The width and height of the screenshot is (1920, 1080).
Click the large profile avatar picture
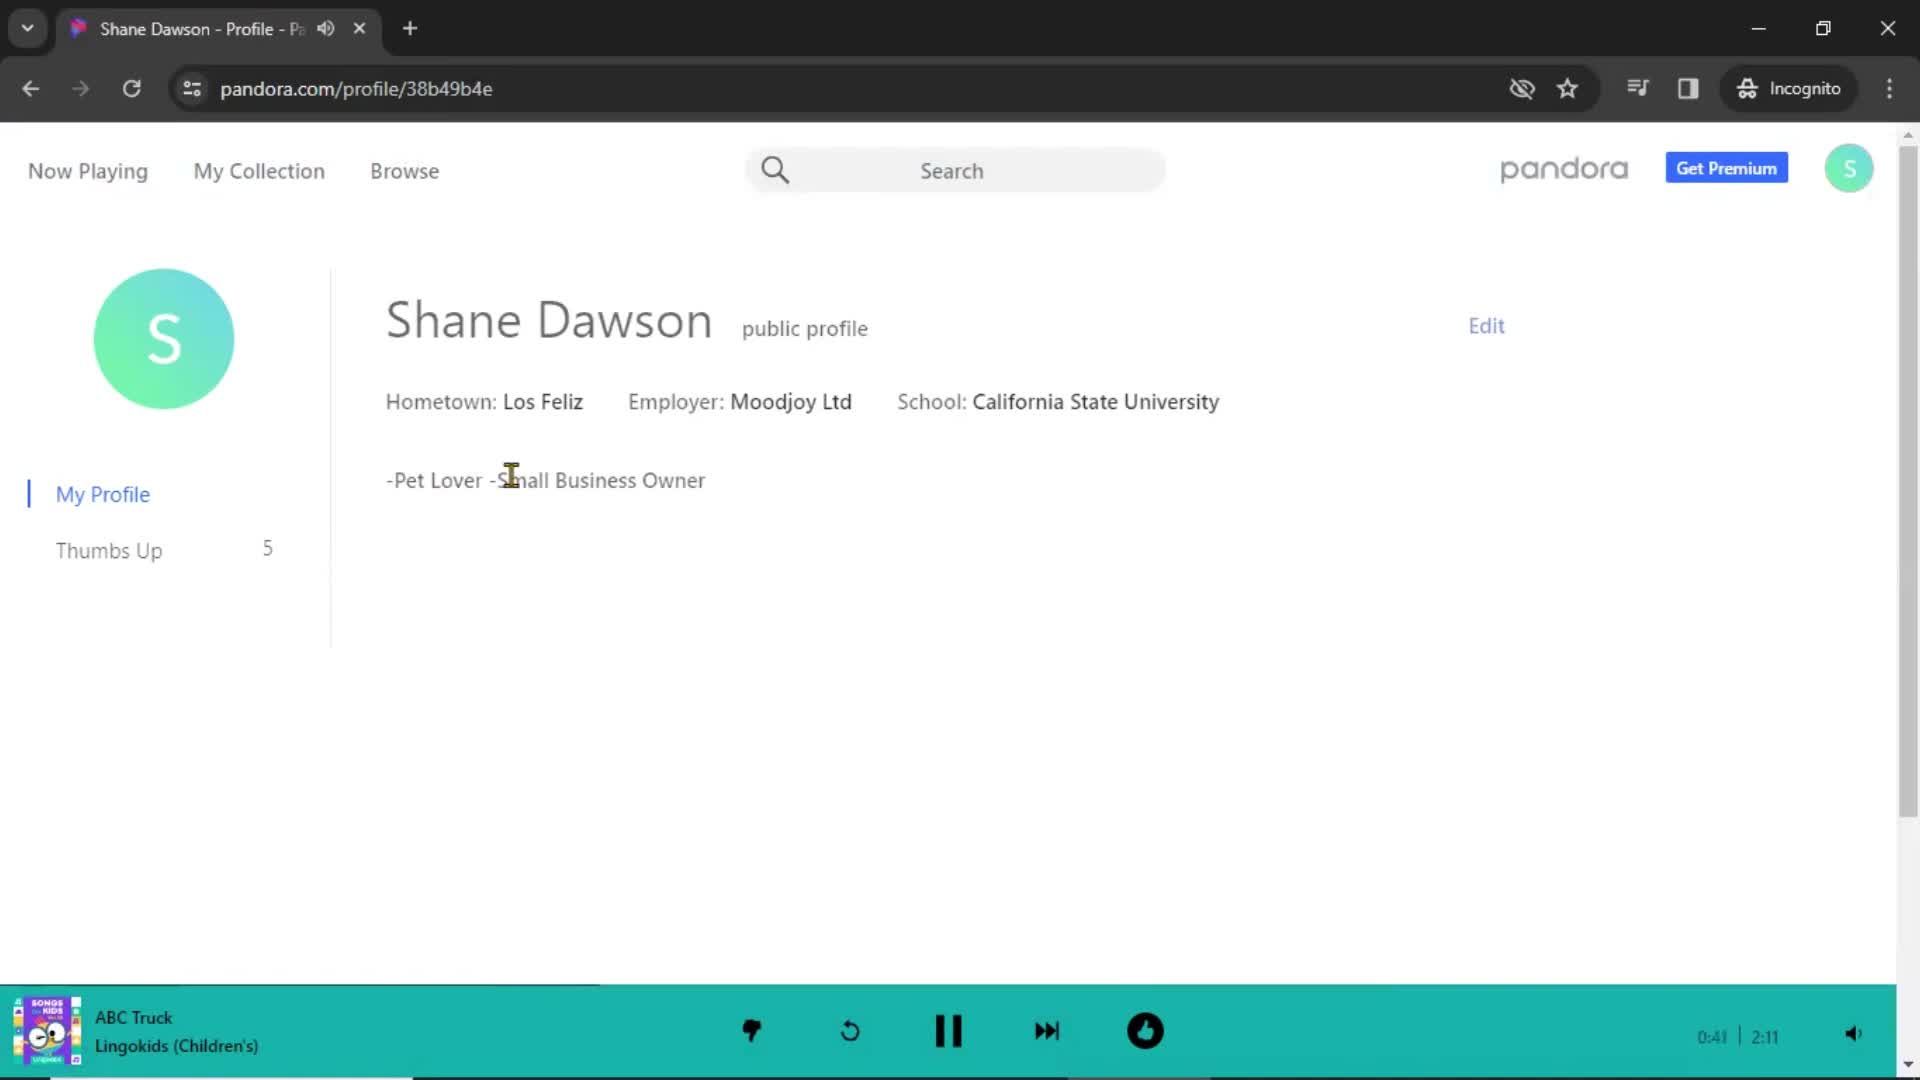(x=164, y=339)
